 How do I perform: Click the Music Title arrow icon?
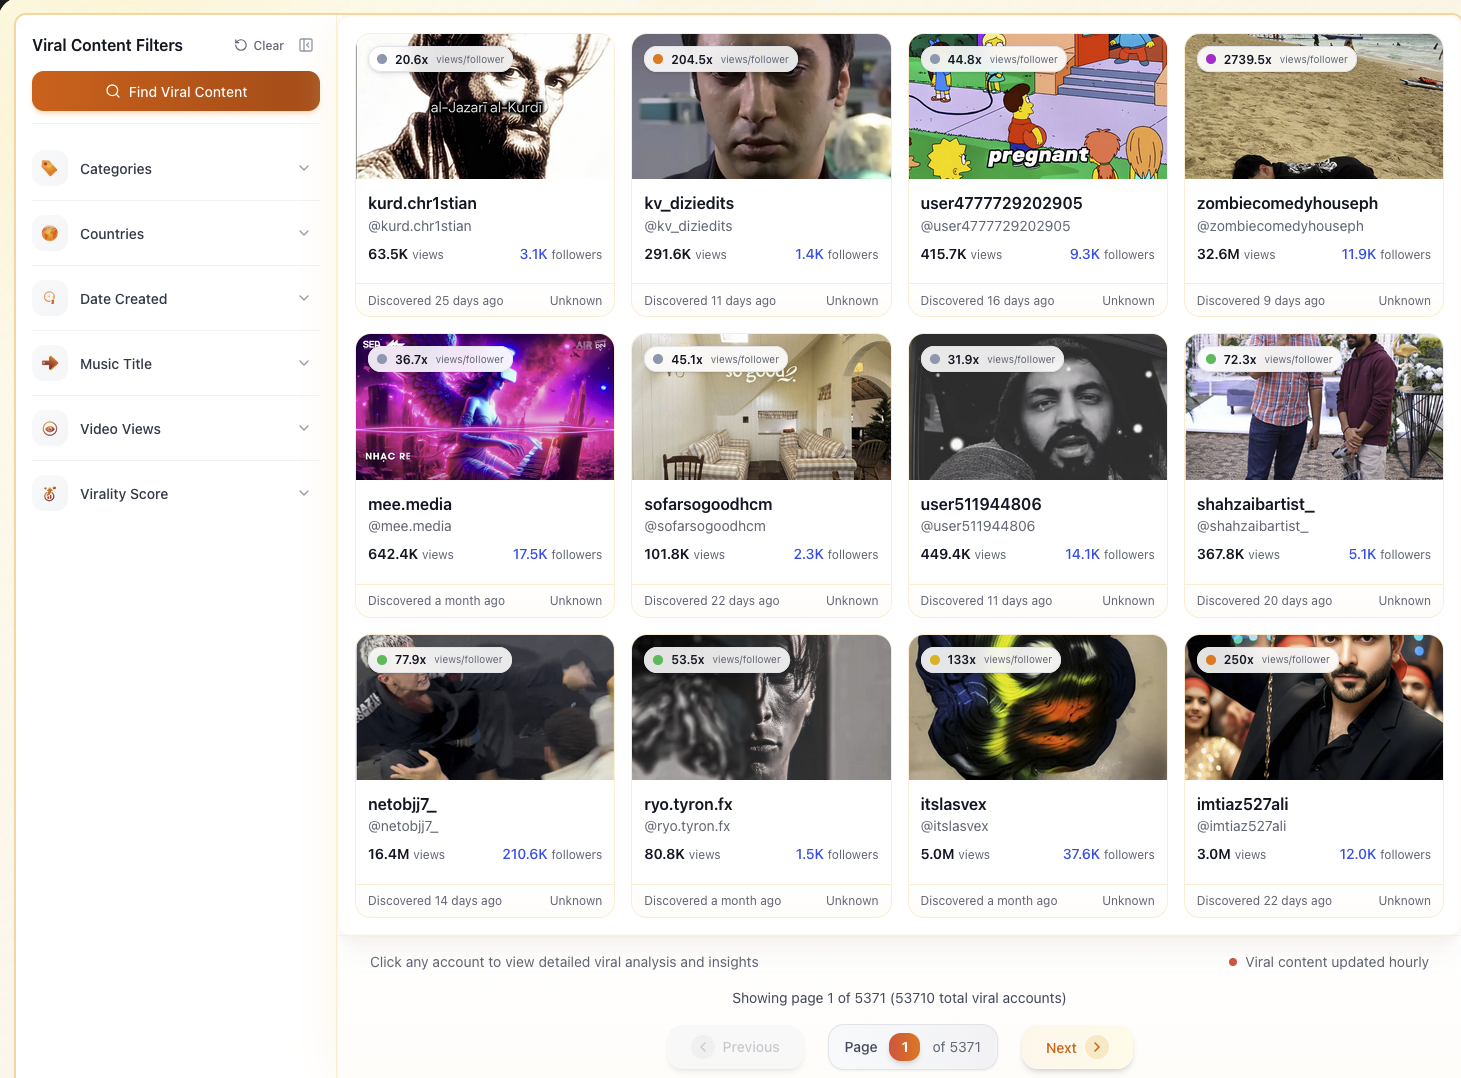pyautogui.click(x=50, y=363)
